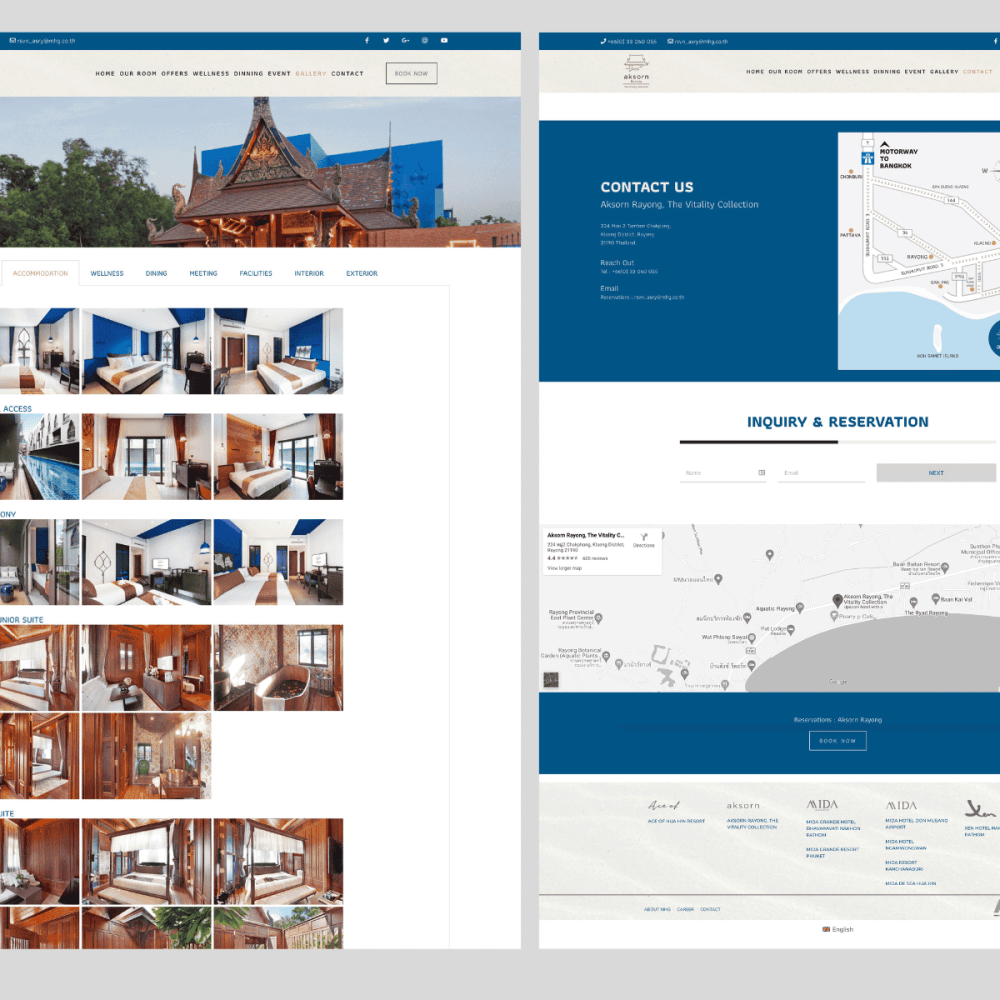Open the Twitter icon on the gallery page
This screenshot has width=1000, height=1000.
pos(386,40)
